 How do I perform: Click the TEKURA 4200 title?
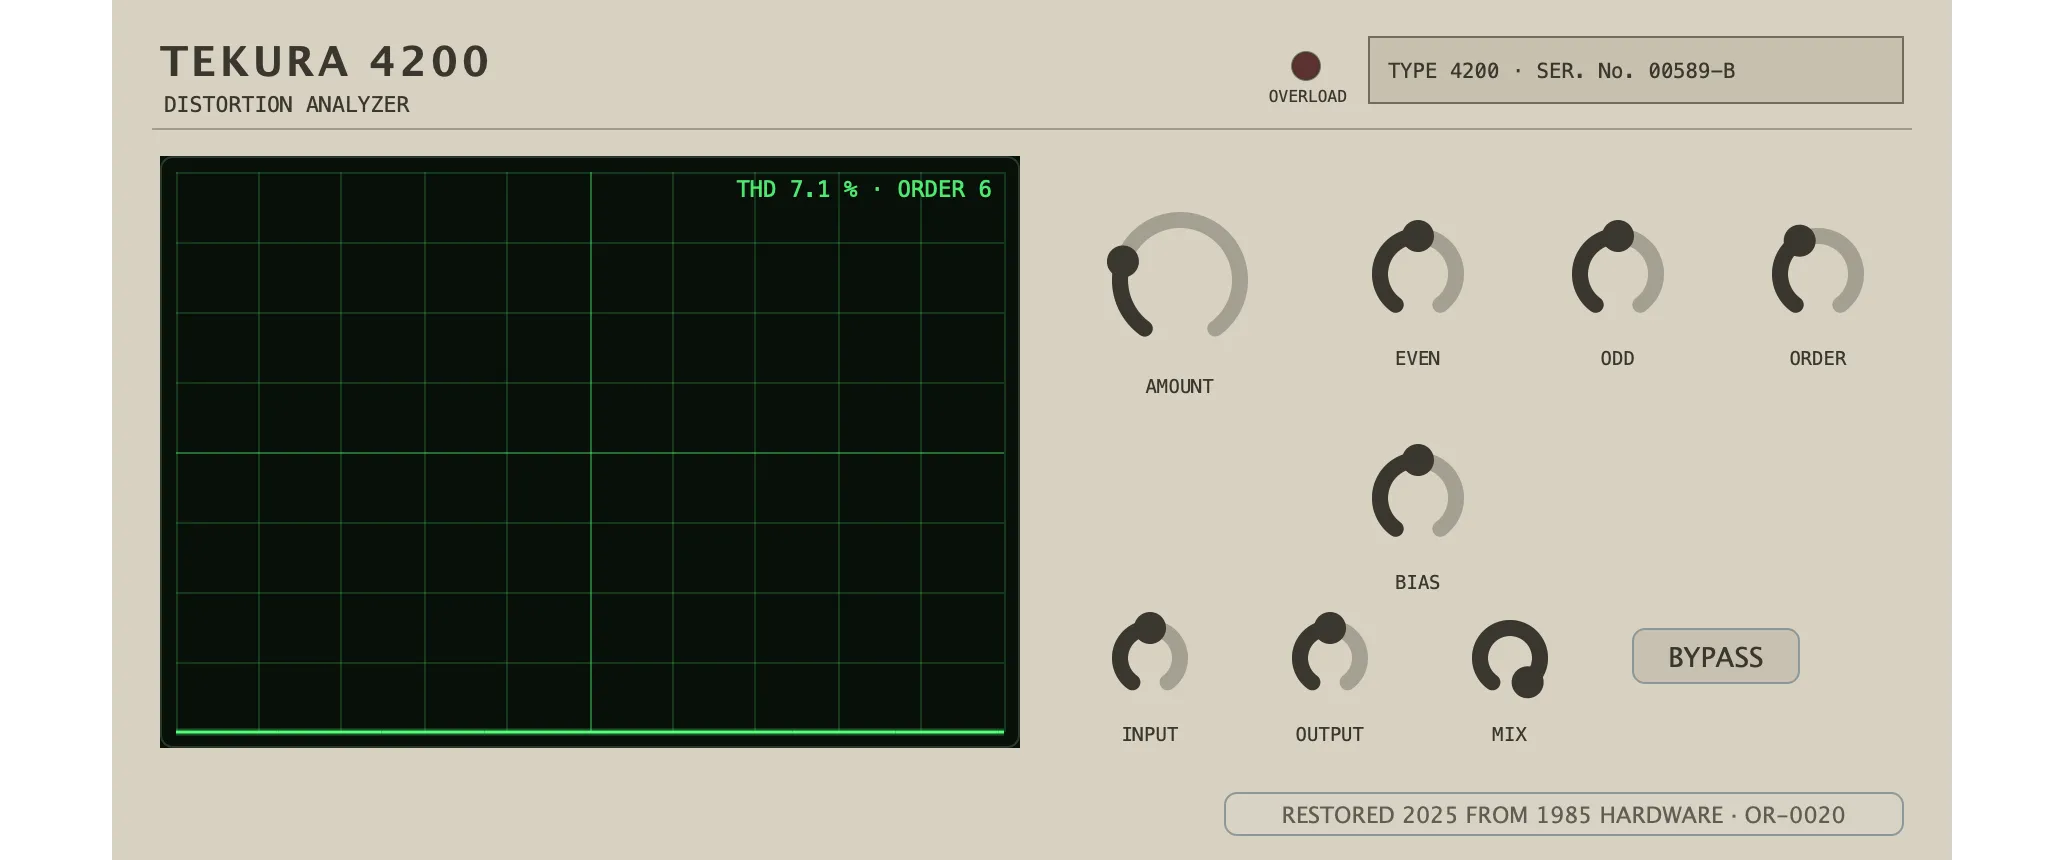[325, 61]
